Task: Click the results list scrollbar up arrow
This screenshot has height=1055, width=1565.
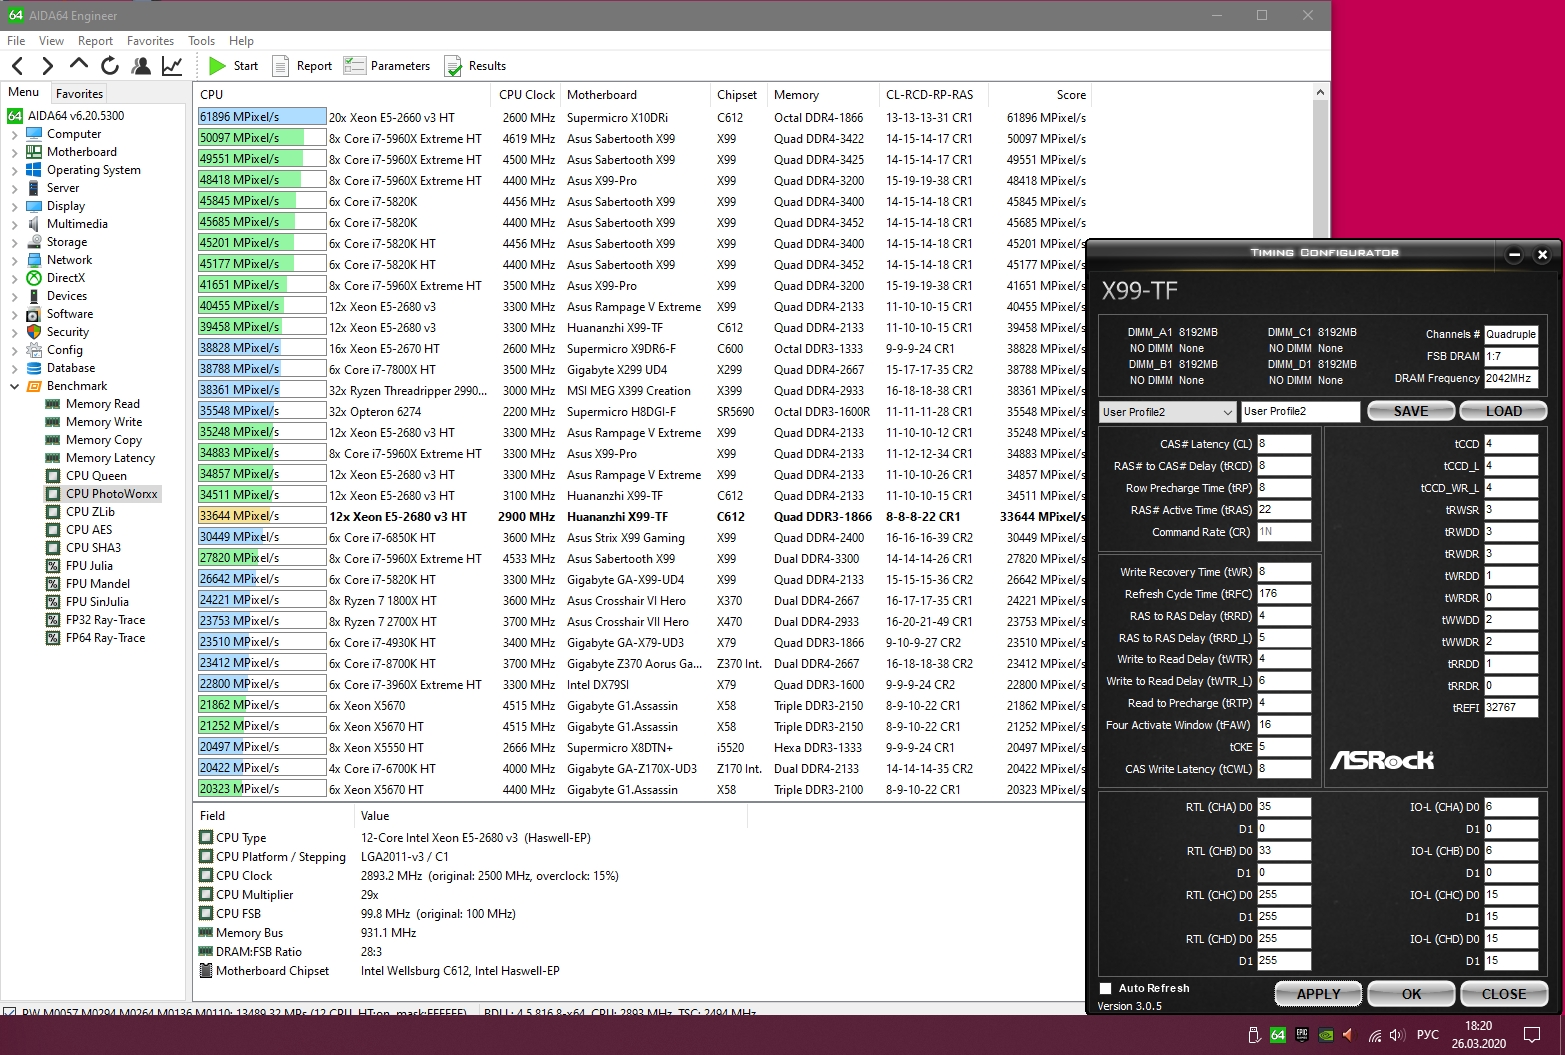Action: click(1320, 93)
